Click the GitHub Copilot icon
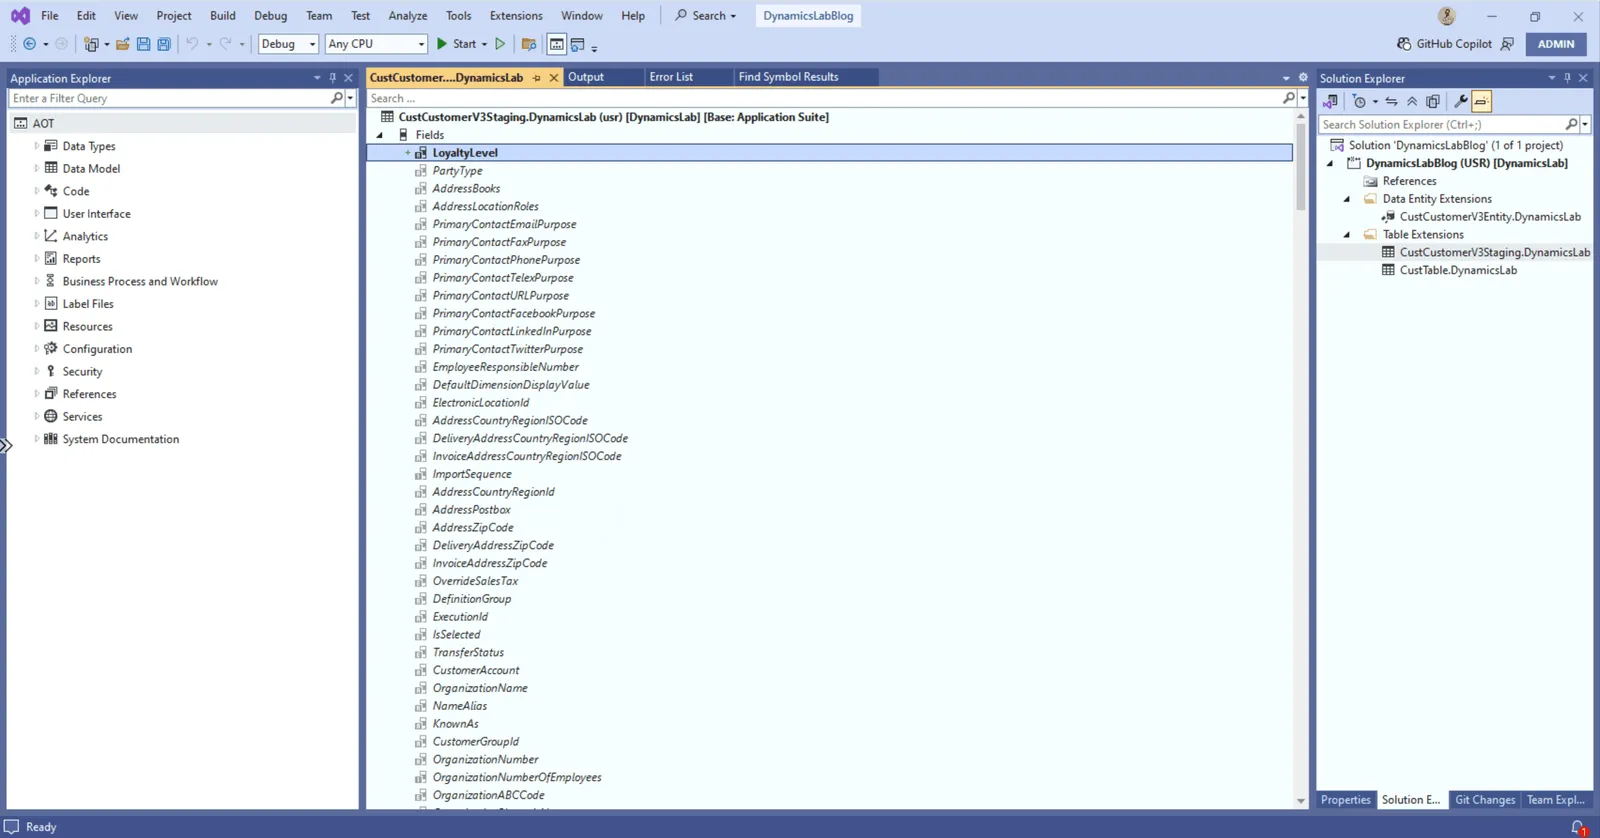 point(1404,44)
